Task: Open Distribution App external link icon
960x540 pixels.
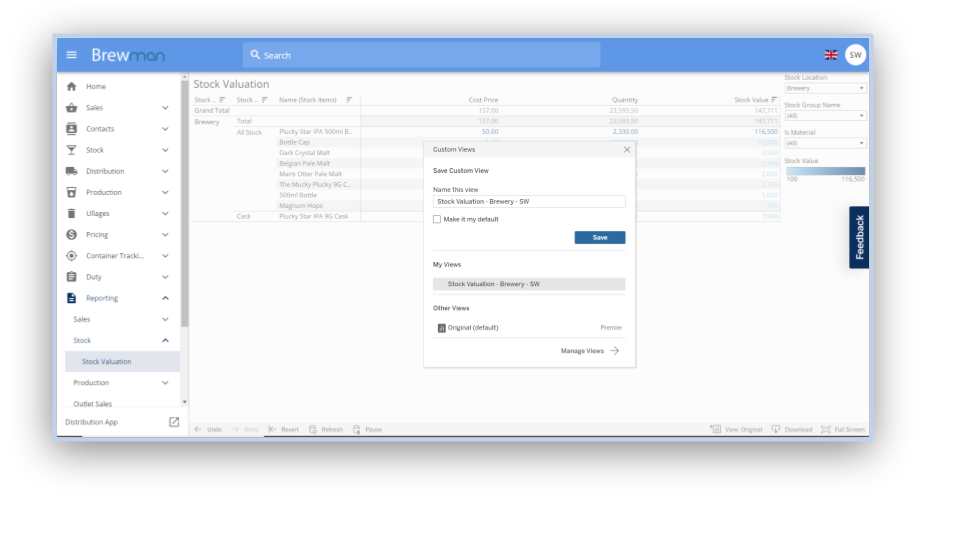Action: click(x=174, y=422)
